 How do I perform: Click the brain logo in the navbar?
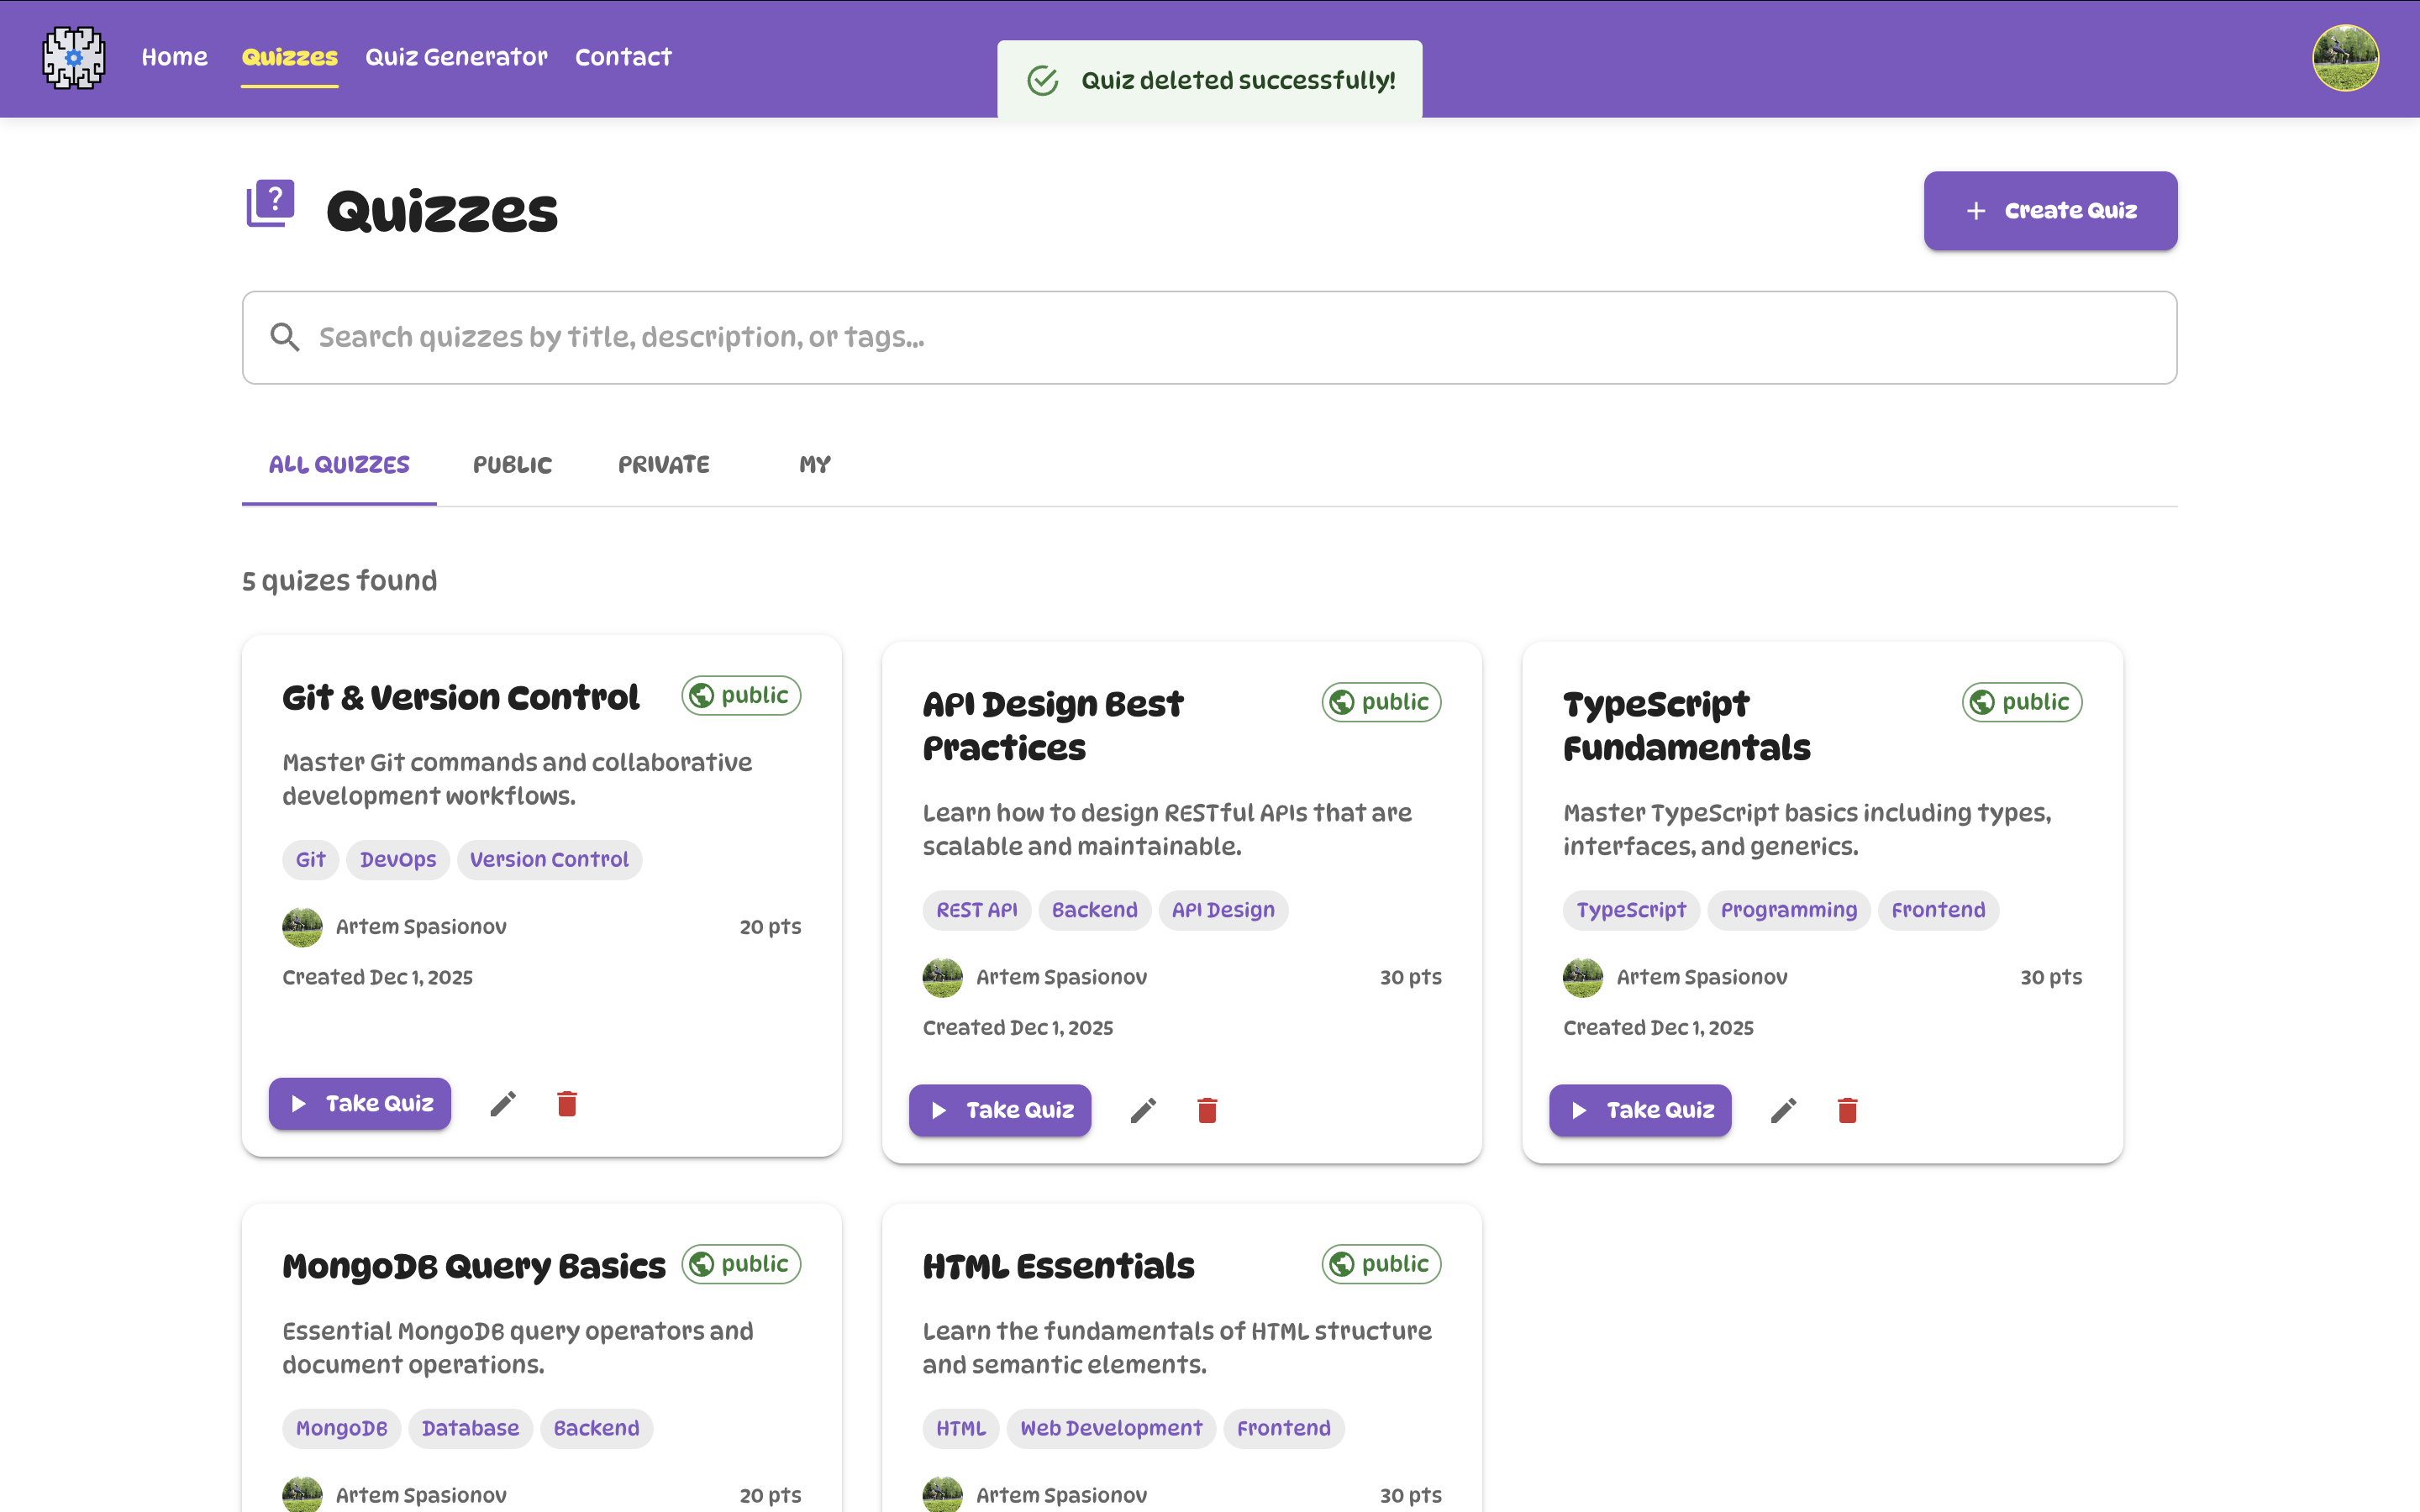73,57
